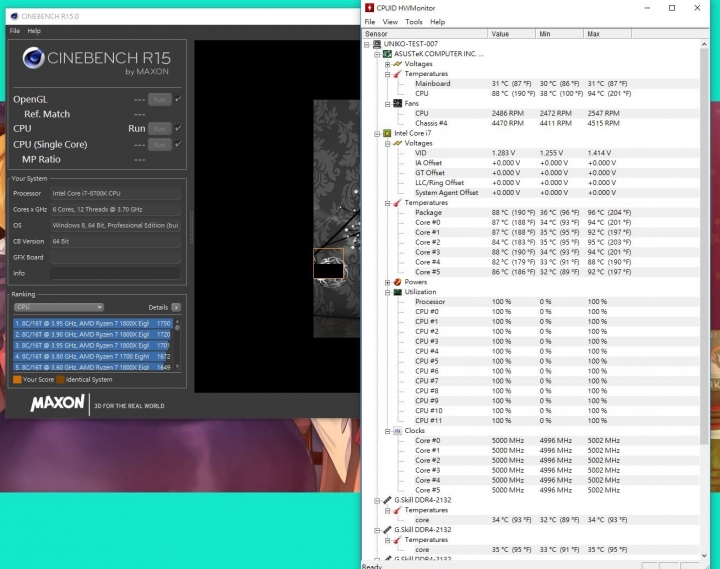Click the Intel Core i7 Temperatures icon
This screenshot has height=569, width=720.
click(398, 203)
